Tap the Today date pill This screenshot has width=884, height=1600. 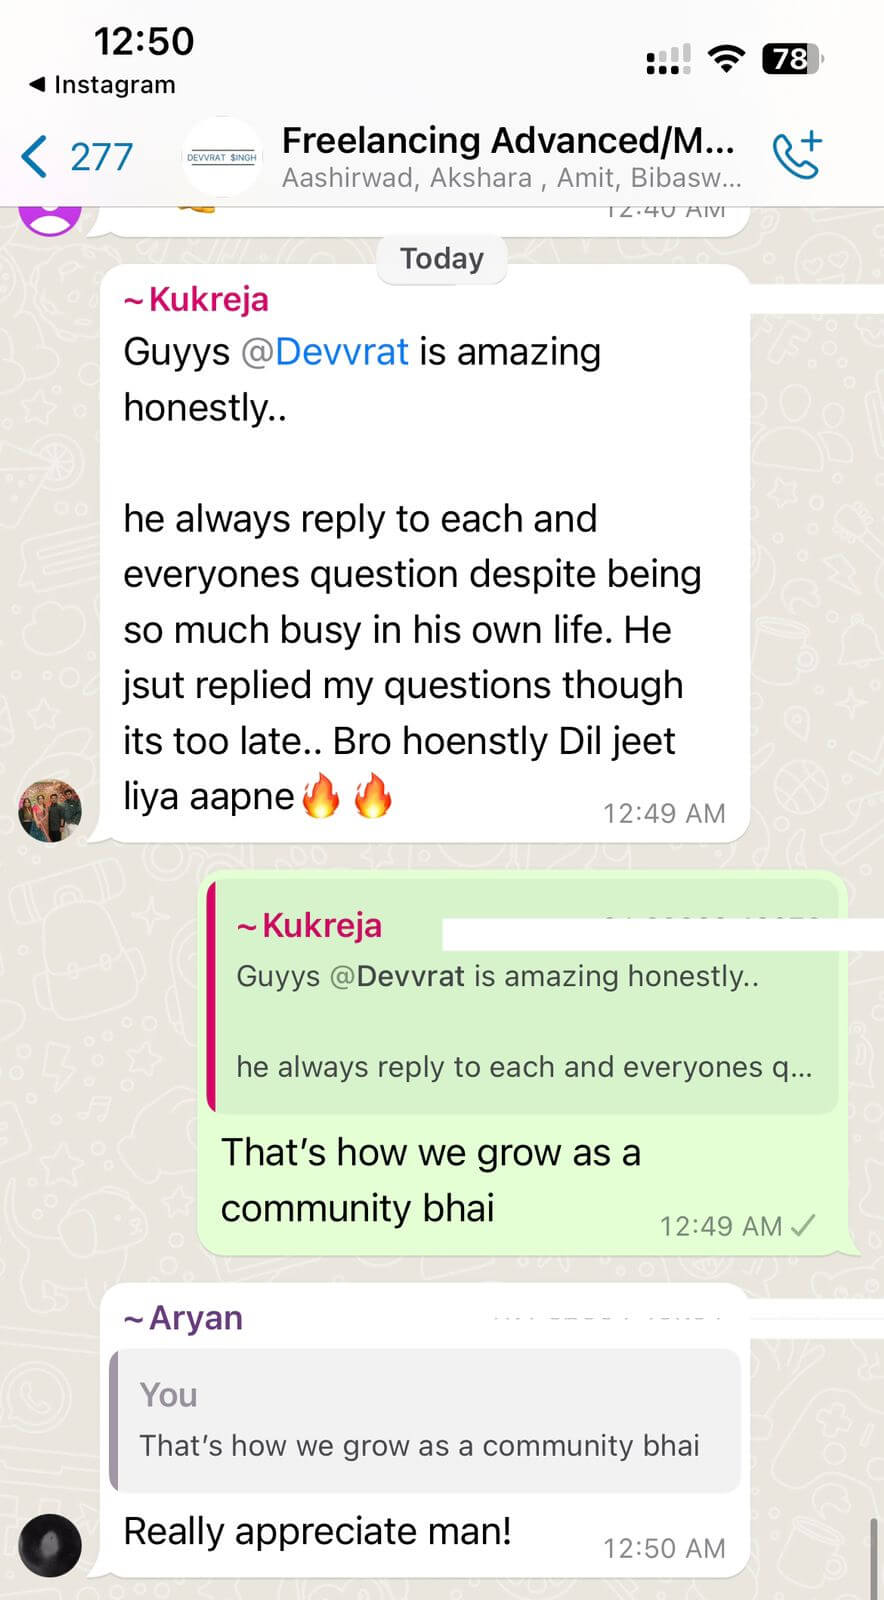442,259
